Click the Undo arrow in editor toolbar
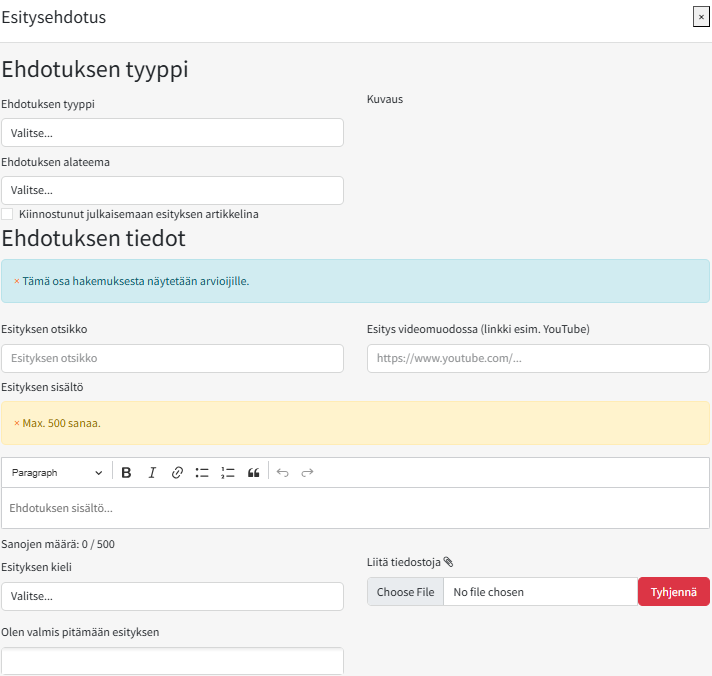Viewport: 712px width, 676px height. (283, 473)
